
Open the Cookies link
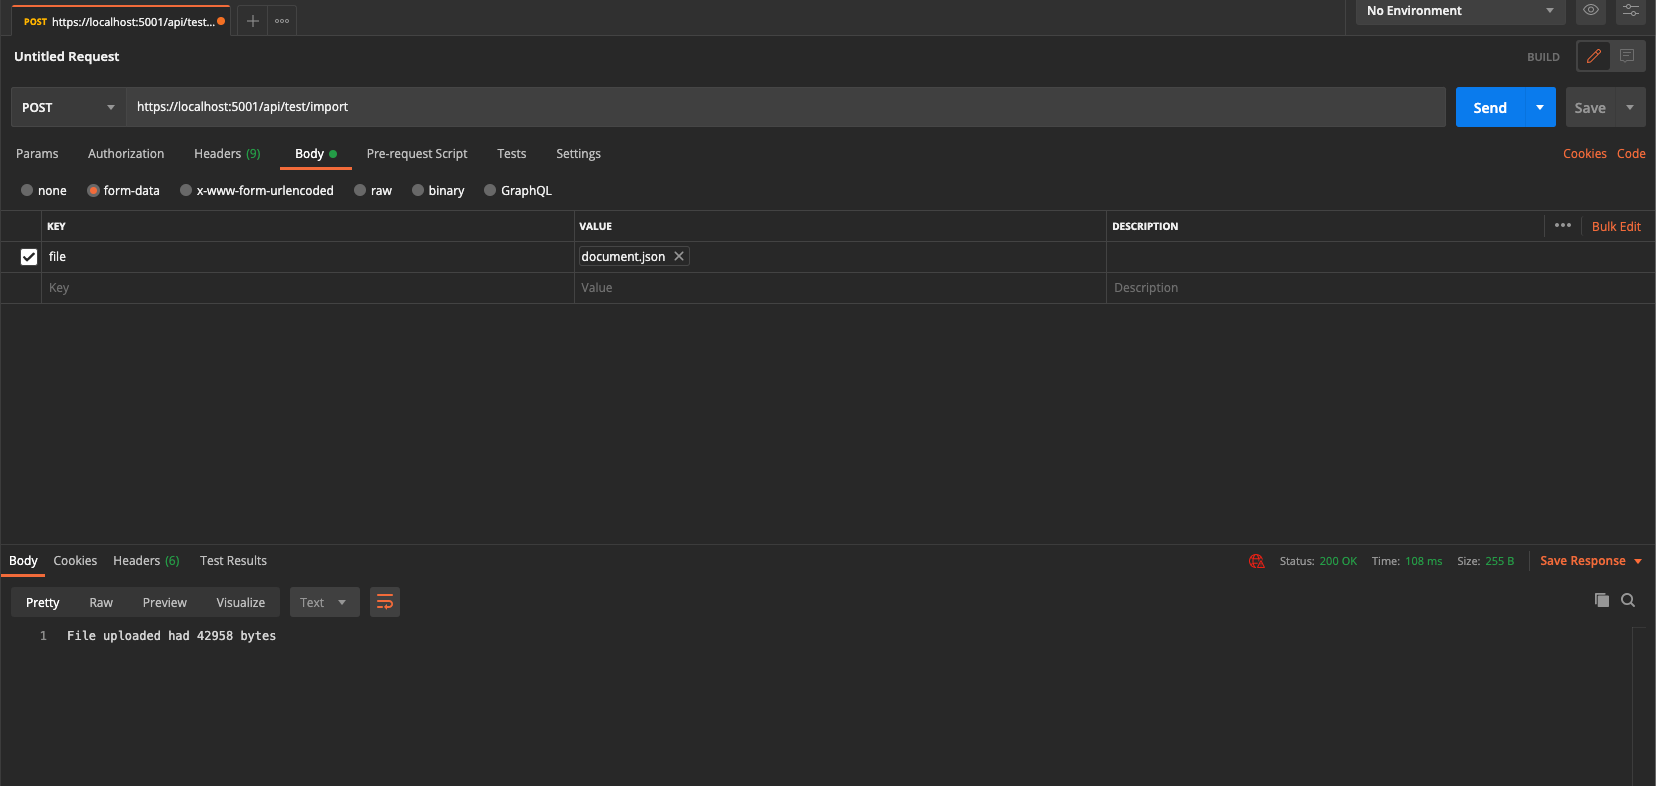point(1585,153)
